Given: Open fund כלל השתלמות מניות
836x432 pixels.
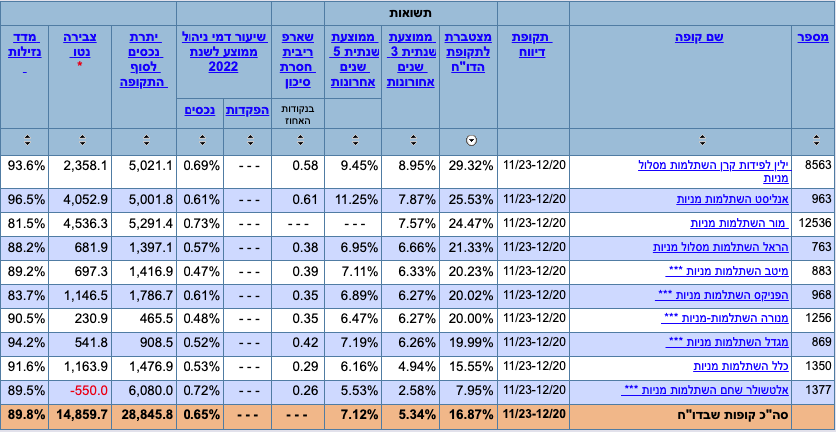Looking at the screenshot, I should [741, 366].
